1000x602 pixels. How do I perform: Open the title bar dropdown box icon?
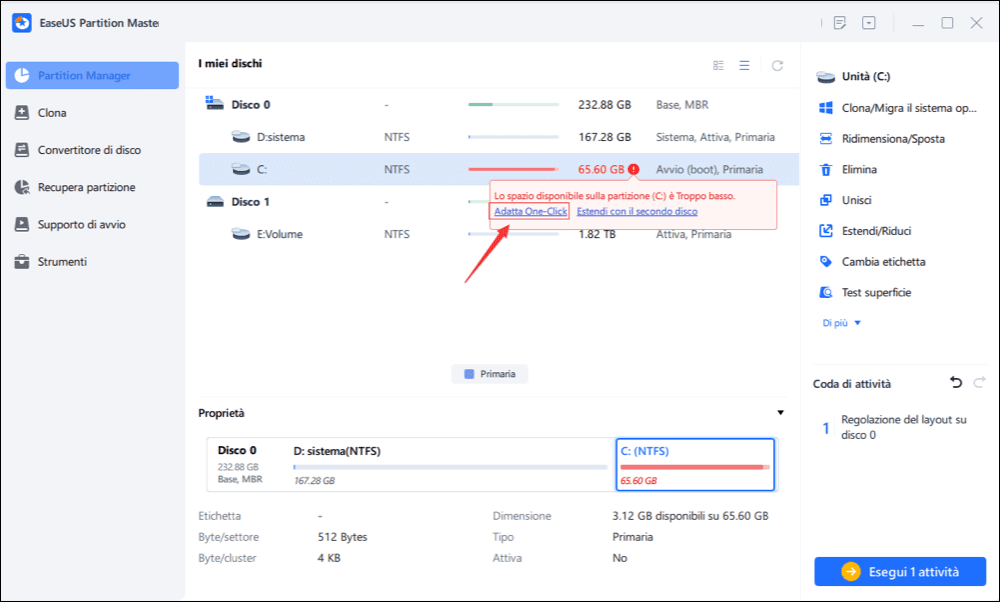click(869, 23)
